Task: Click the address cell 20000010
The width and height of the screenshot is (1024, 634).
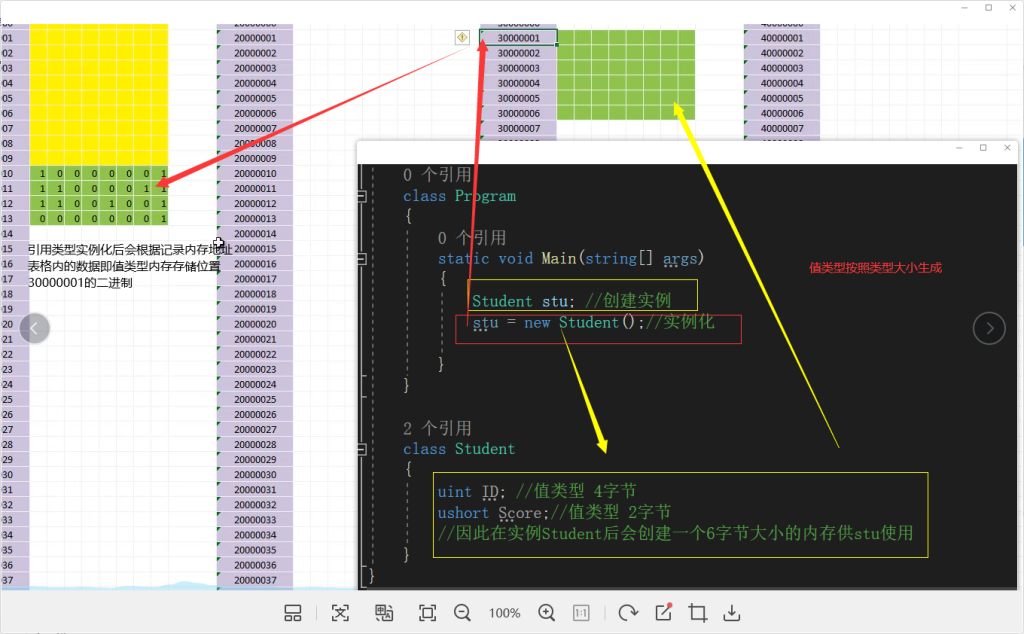Action: tap(255, 173)
